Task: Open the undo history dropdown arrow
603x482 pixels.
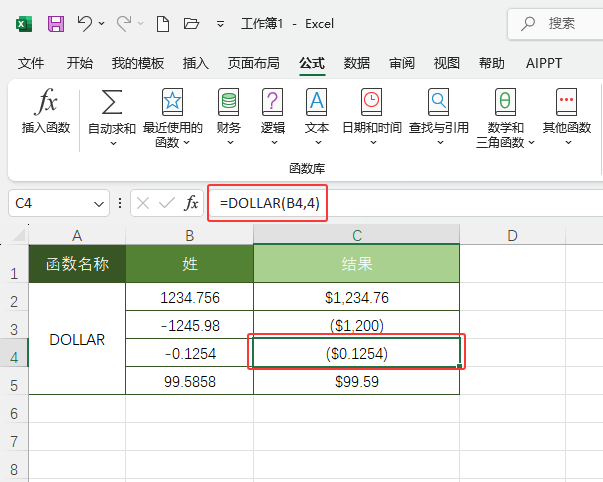Action: click(102, 24)
